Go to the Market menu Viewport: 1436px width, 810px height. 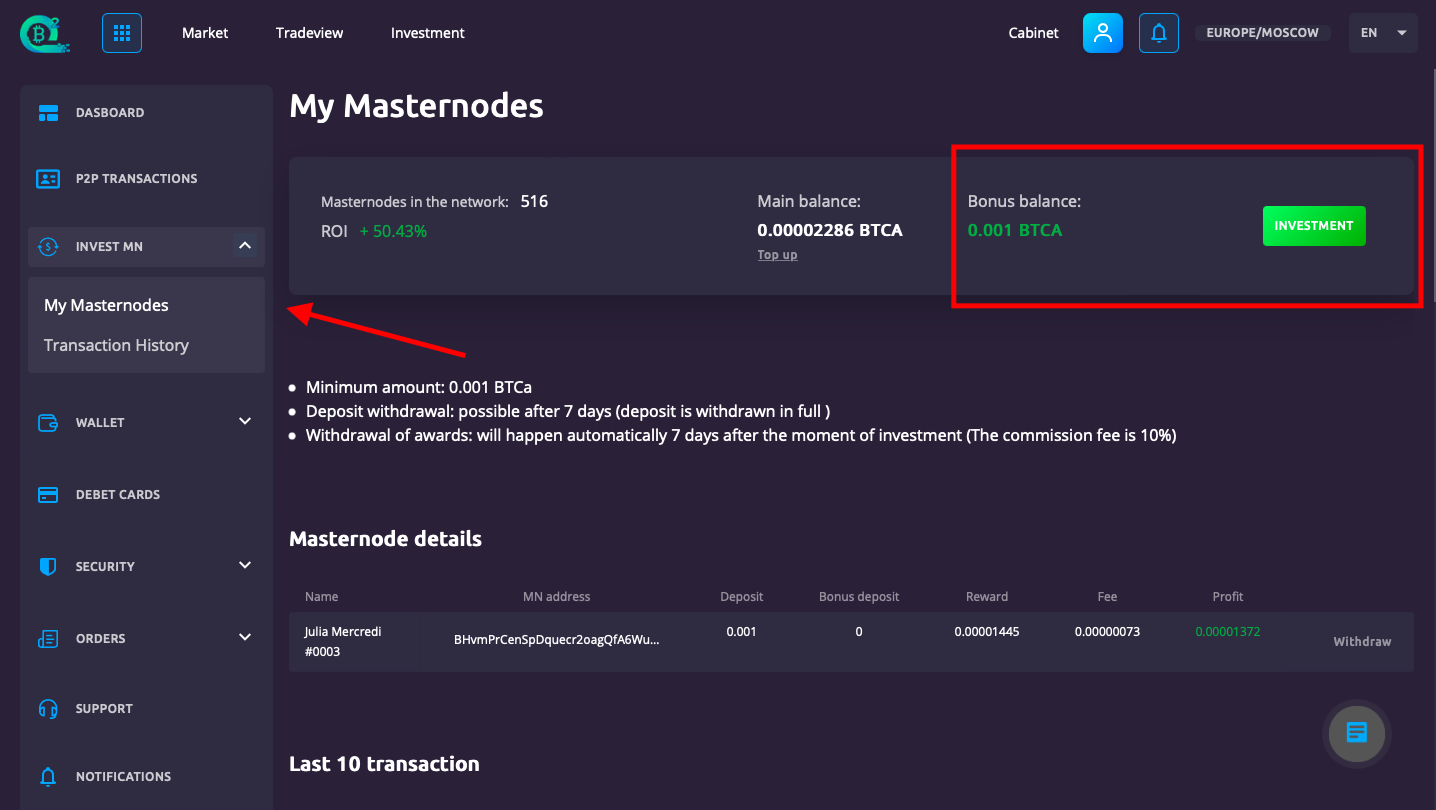(205, 33)
